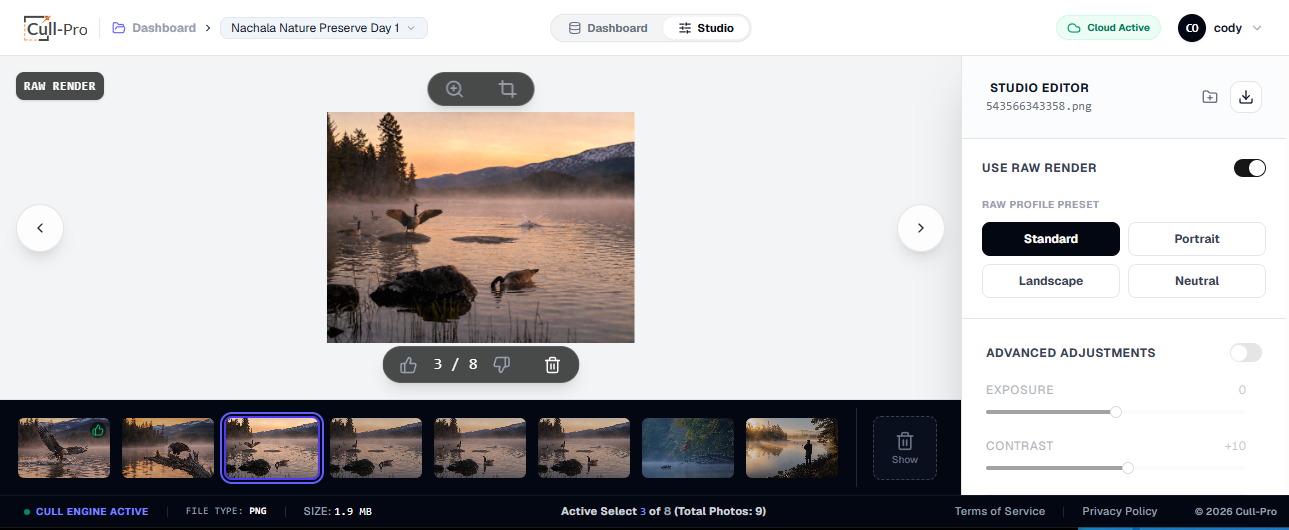Open the Privacy Policy link
The image size is (1289, 530).
[x=1120, y=511]
